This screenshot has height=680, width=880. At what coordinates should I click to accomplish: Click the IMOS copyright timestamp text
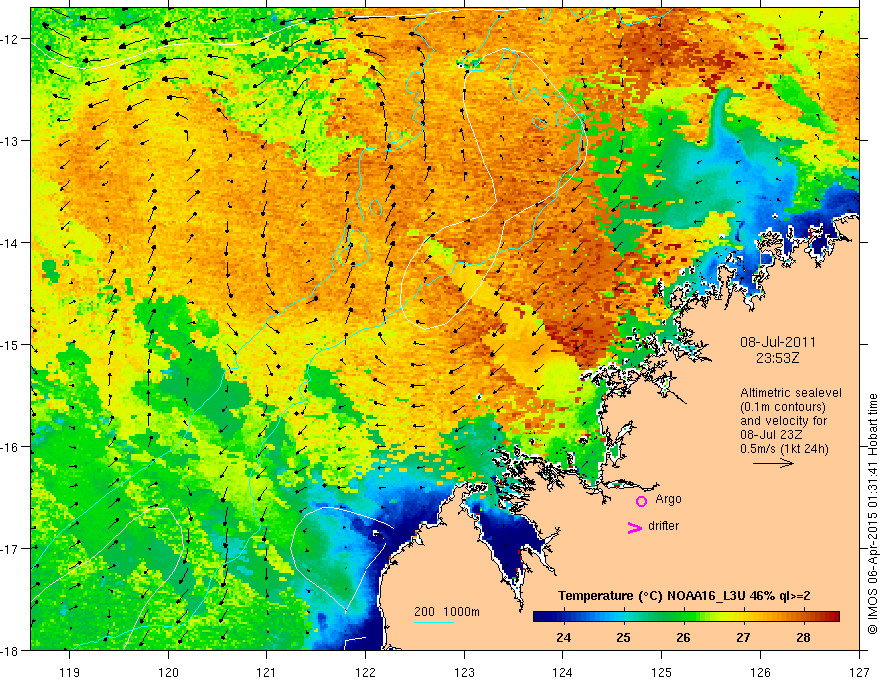click(872, 515)
